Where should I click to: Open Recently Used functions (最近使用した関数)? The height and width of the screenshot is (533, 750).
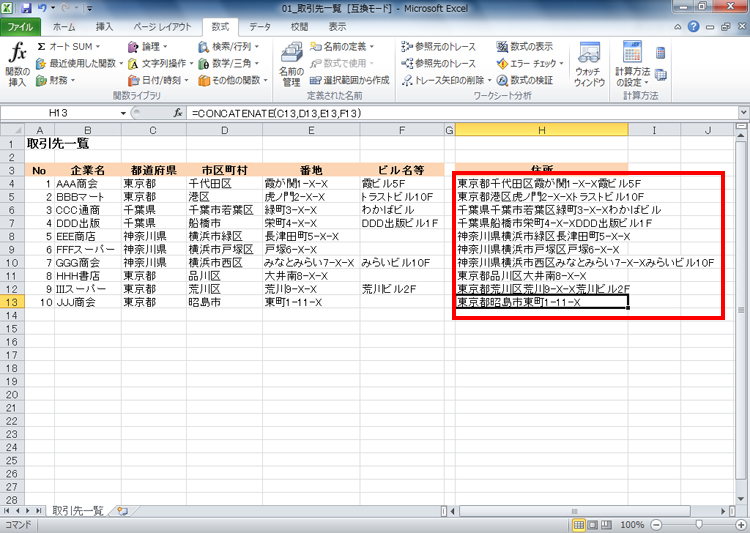(79, 63)
